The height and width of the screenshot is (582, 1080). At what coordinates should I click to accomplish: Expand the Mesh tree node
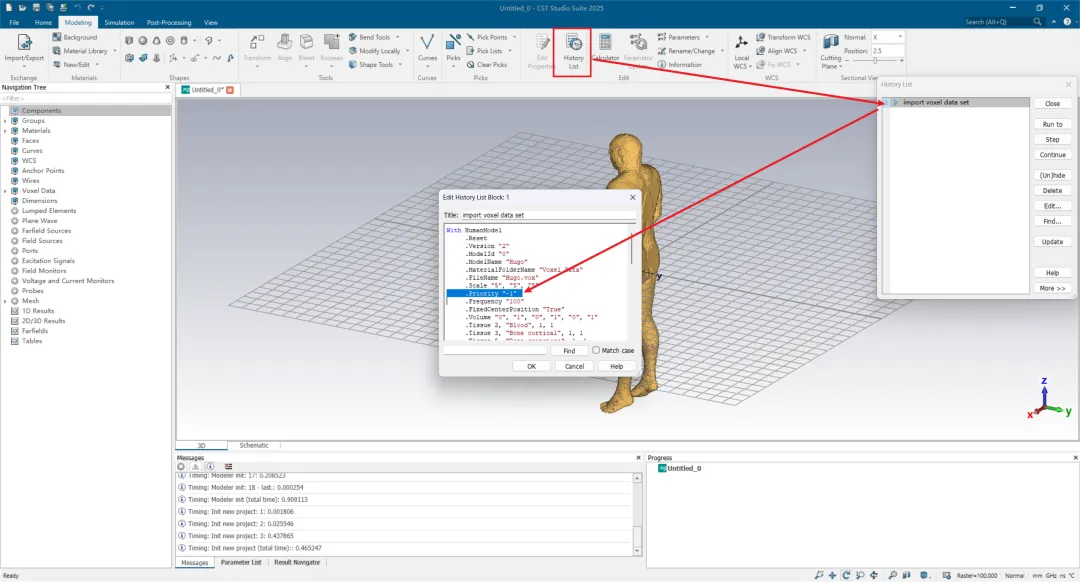click(6, 301)
